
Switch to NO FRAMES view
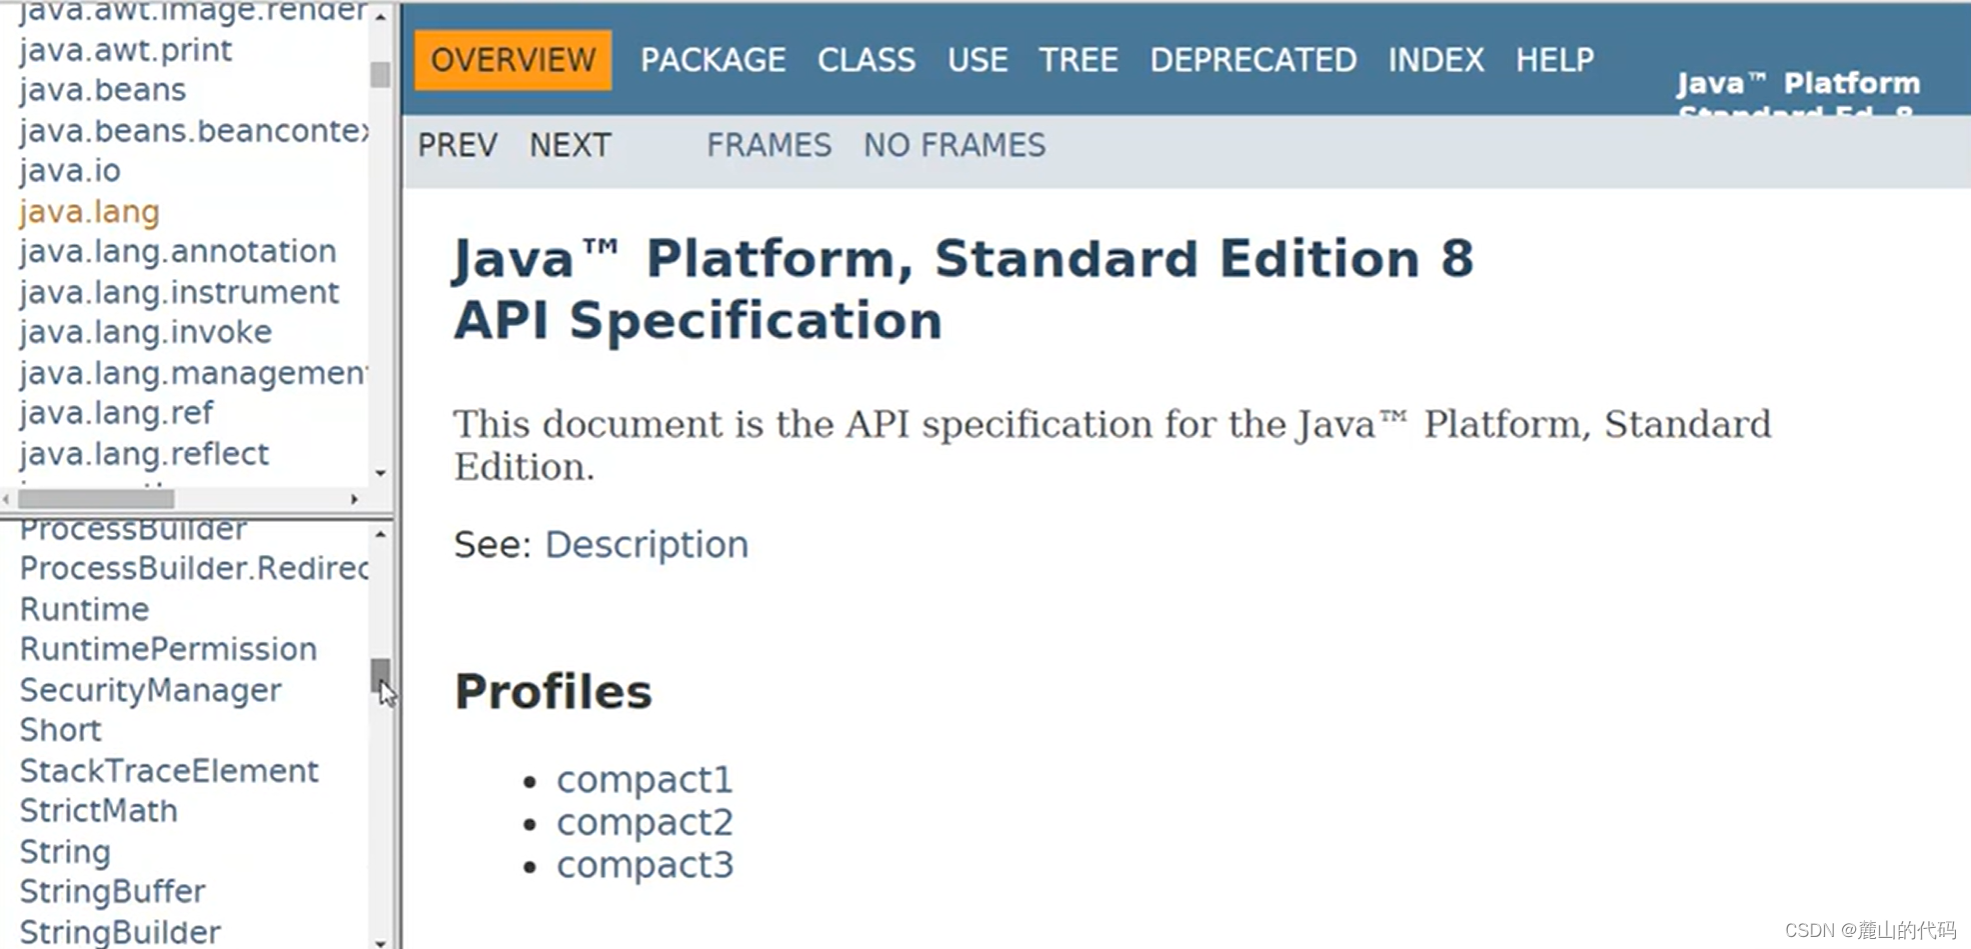[955, 145]
